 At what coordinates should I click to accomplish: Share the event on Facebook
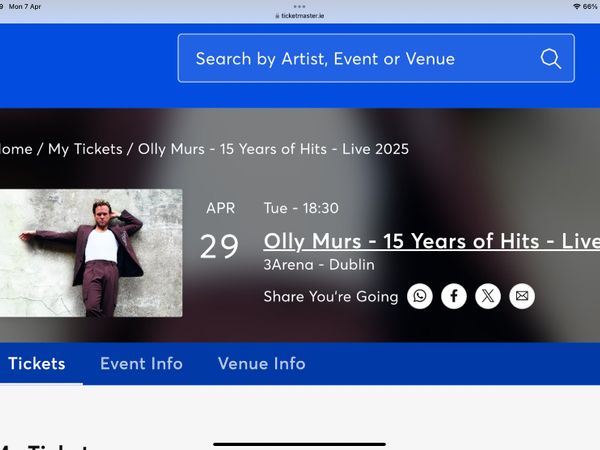pyautogui.click(x=454, y=296)
